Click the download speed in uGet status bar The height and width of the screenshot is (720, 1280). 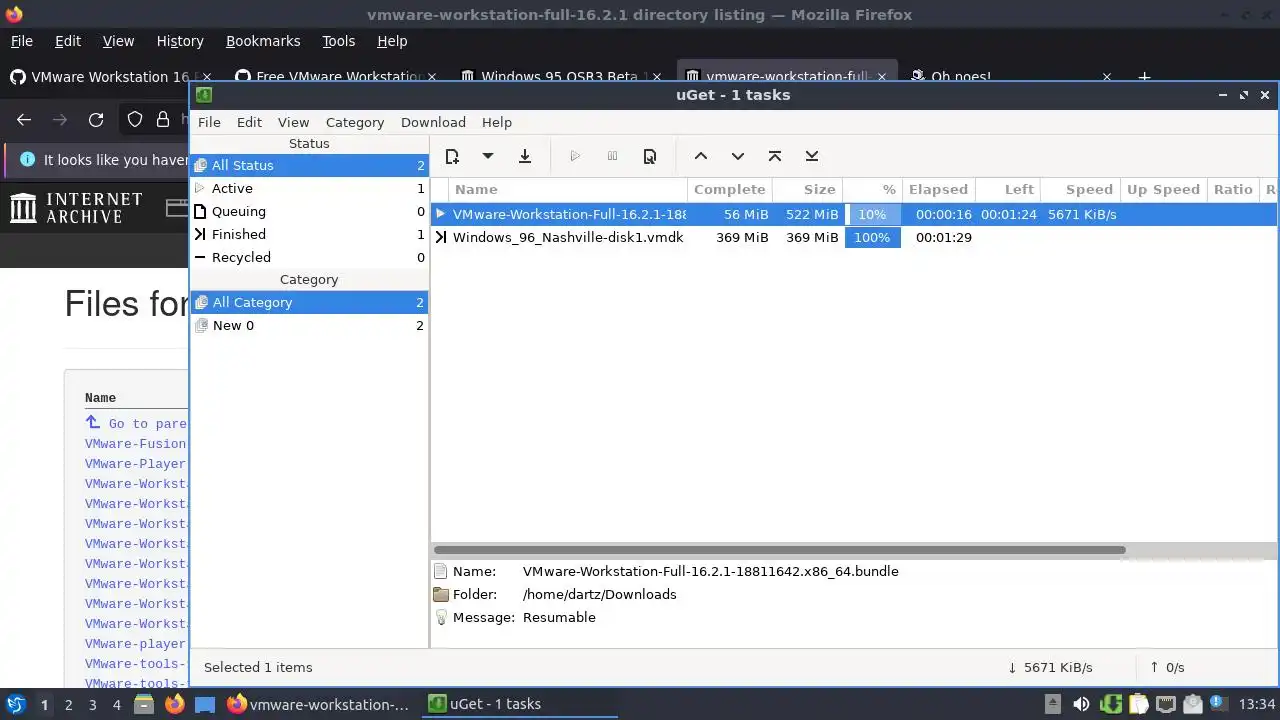[1050, 667]
